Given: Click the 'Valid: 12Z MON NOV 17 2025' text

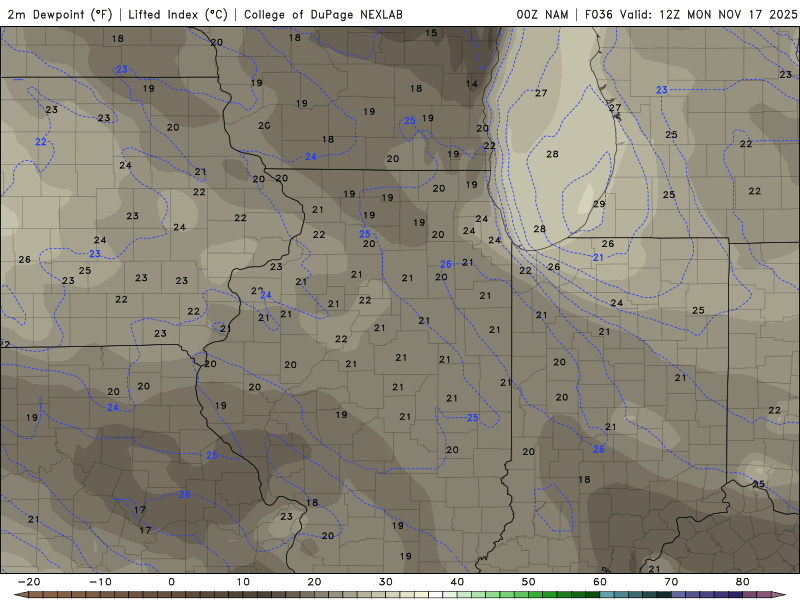Looking at the screenshot, I should pyautogui.click(x=708, y=14).
